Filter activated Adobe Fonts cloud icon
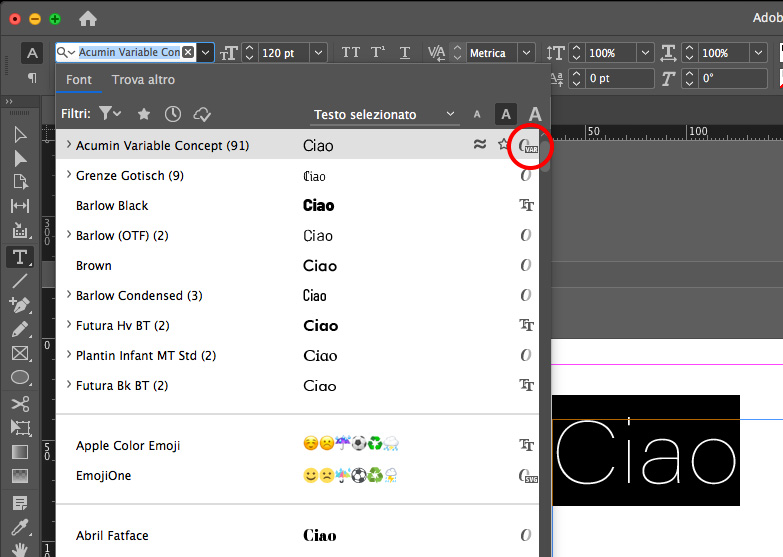This screenshot has height=557, width=783. [202, 114]
